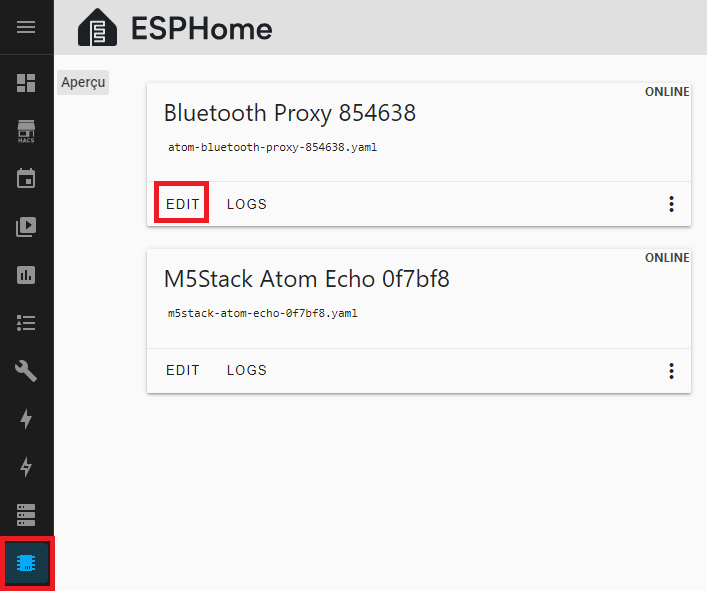The height and width of the screenshot is (591, 707).
Task: Open the Overview dashboard icon in sidebar
Action: point(26,83)
